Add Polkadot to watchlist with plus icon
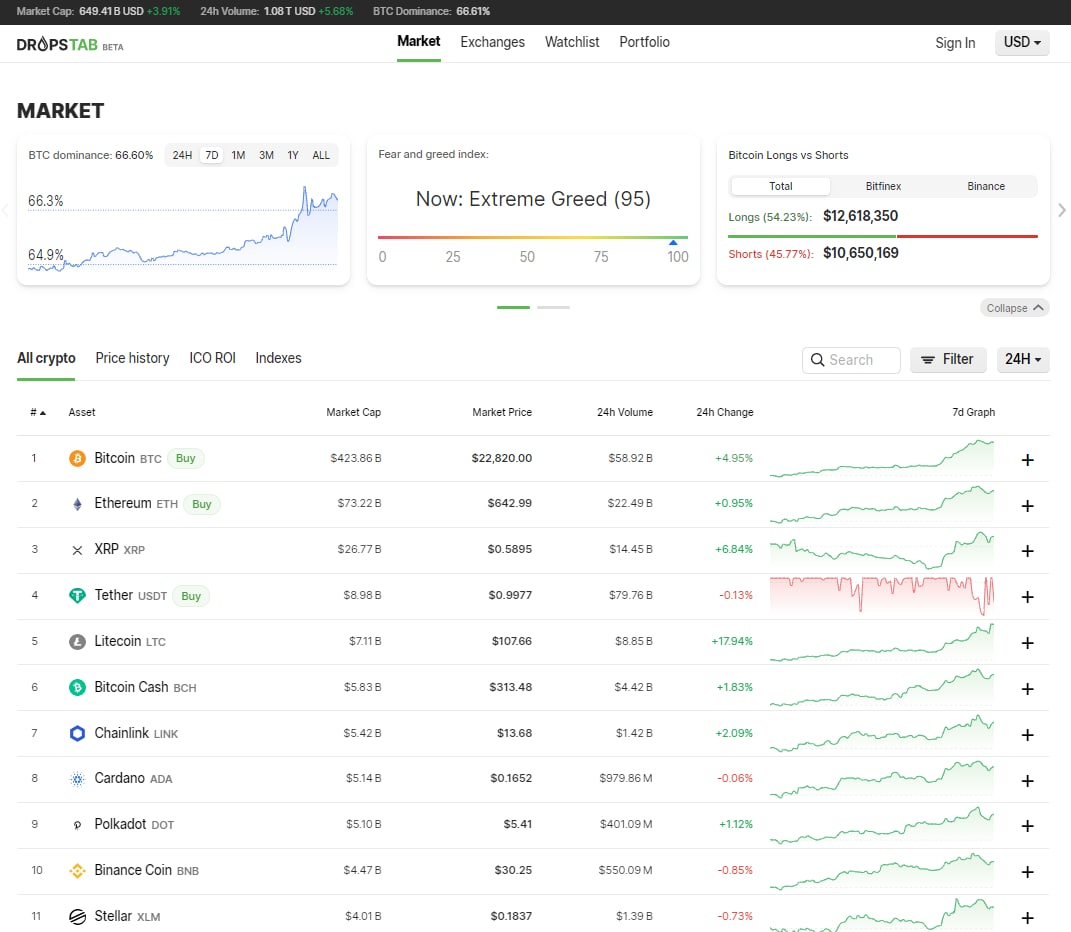This screenshot has width=1071, height=932. [1027, 825]
